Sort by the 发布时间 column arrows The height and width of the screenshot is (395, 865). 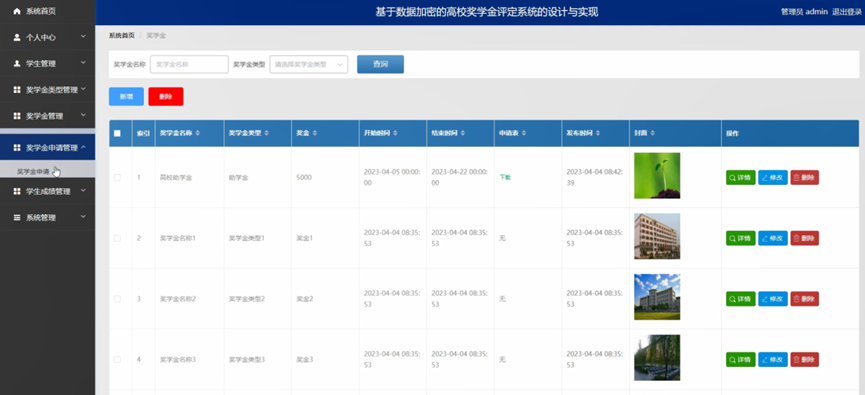click(x=598, y=134)
